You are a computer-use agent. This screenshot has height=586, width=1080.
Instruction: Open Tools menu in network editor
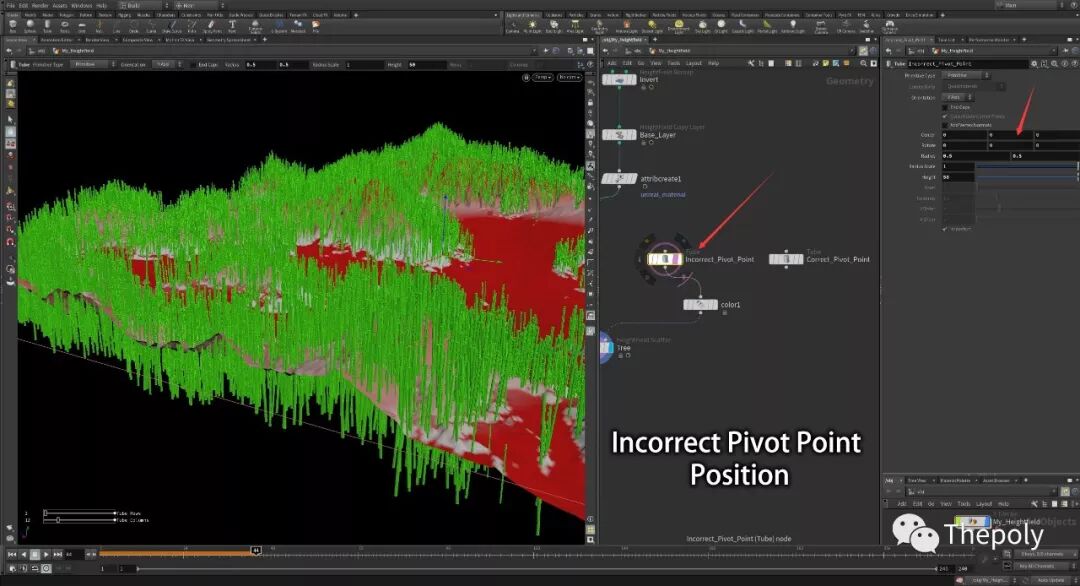[674, 63]
